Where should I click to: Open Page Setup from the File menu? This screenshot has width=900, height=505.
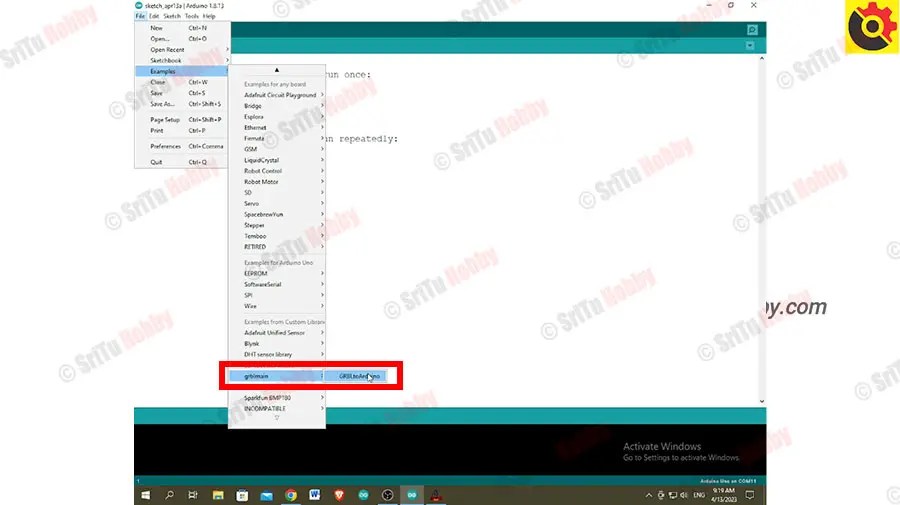[x=182, y=119]
